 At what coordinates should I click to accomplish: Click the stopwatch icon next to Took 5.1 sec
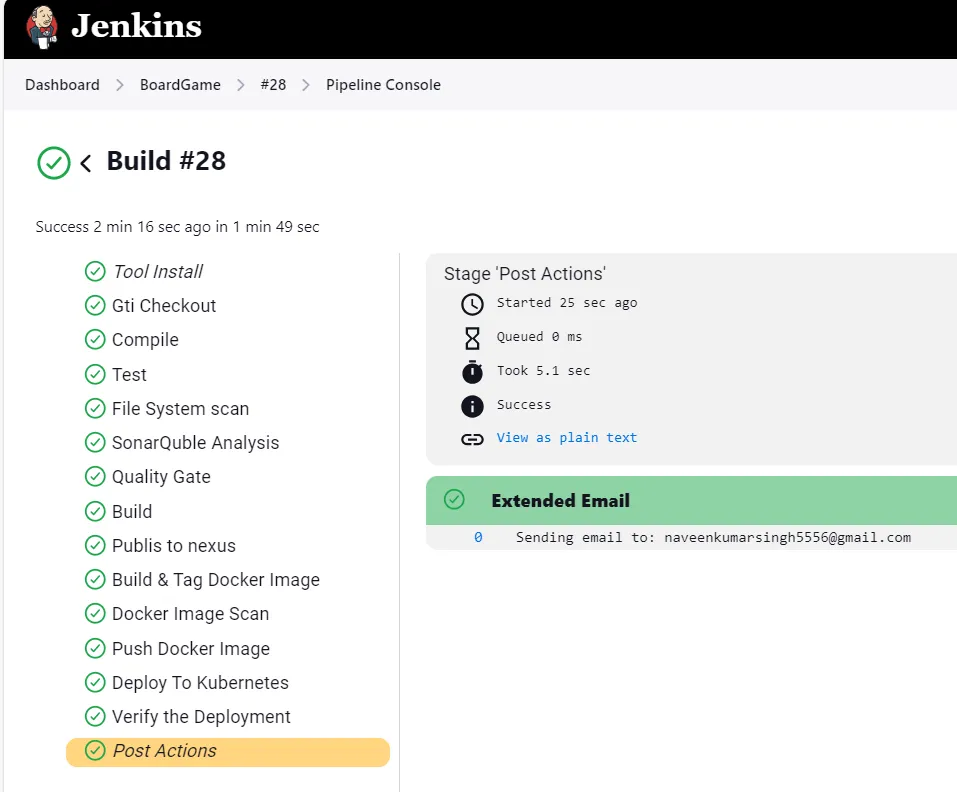pyautogui.click(x=472, y=372)
